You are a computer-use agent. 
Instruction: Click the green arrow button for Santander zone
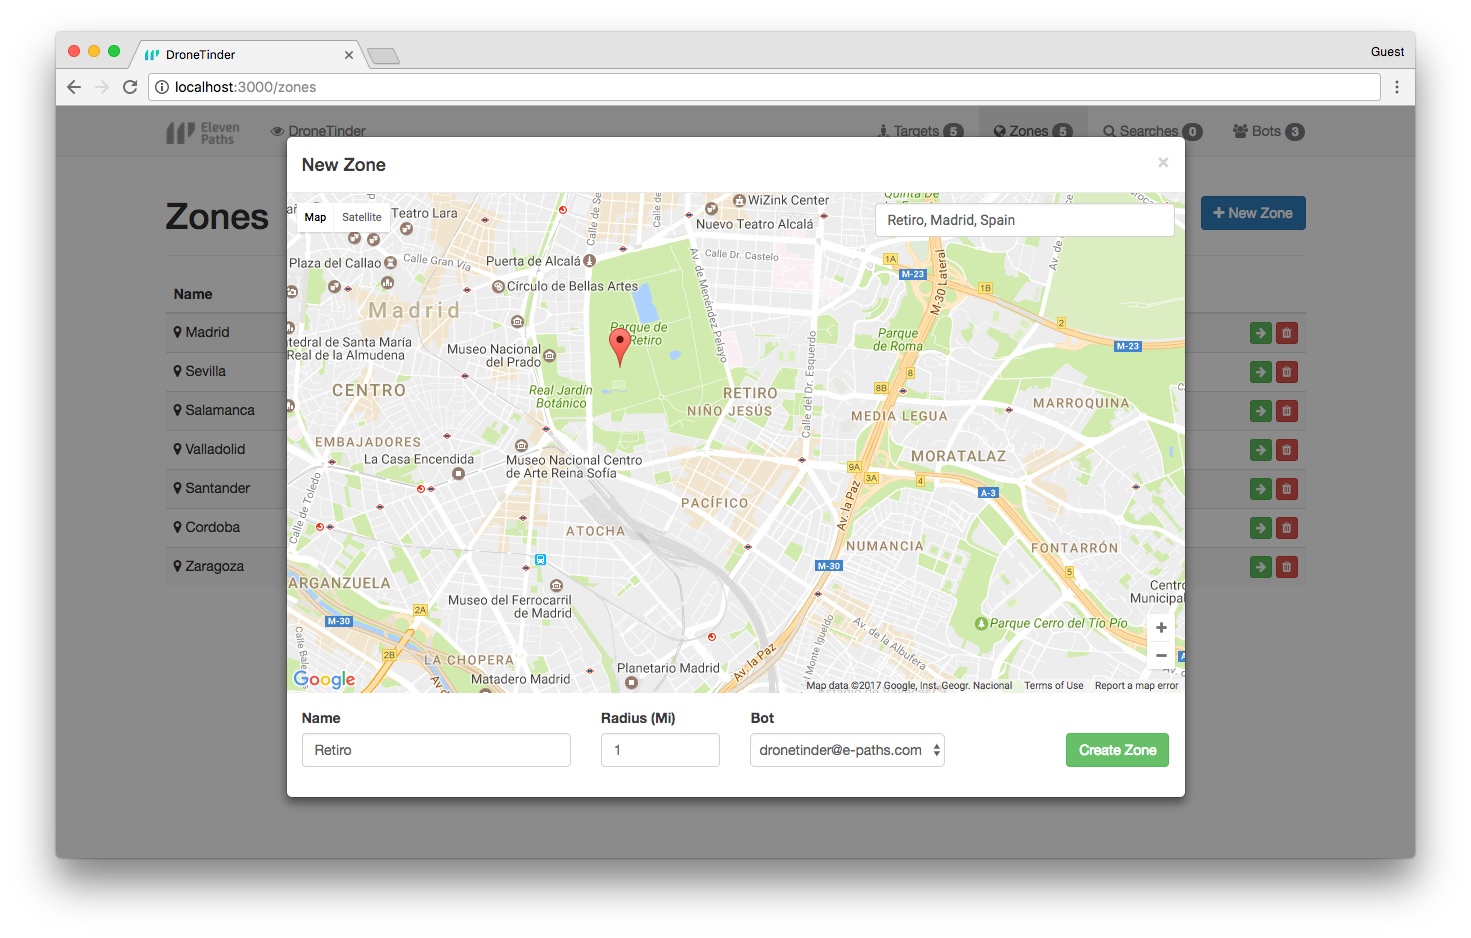(1261, 489)
